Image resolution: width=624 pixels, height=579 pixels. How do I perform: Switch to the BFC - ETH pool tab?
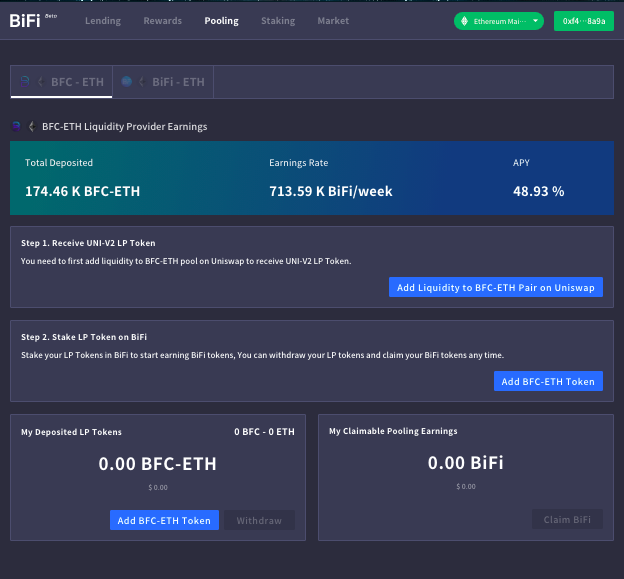[x=61, y=82]
